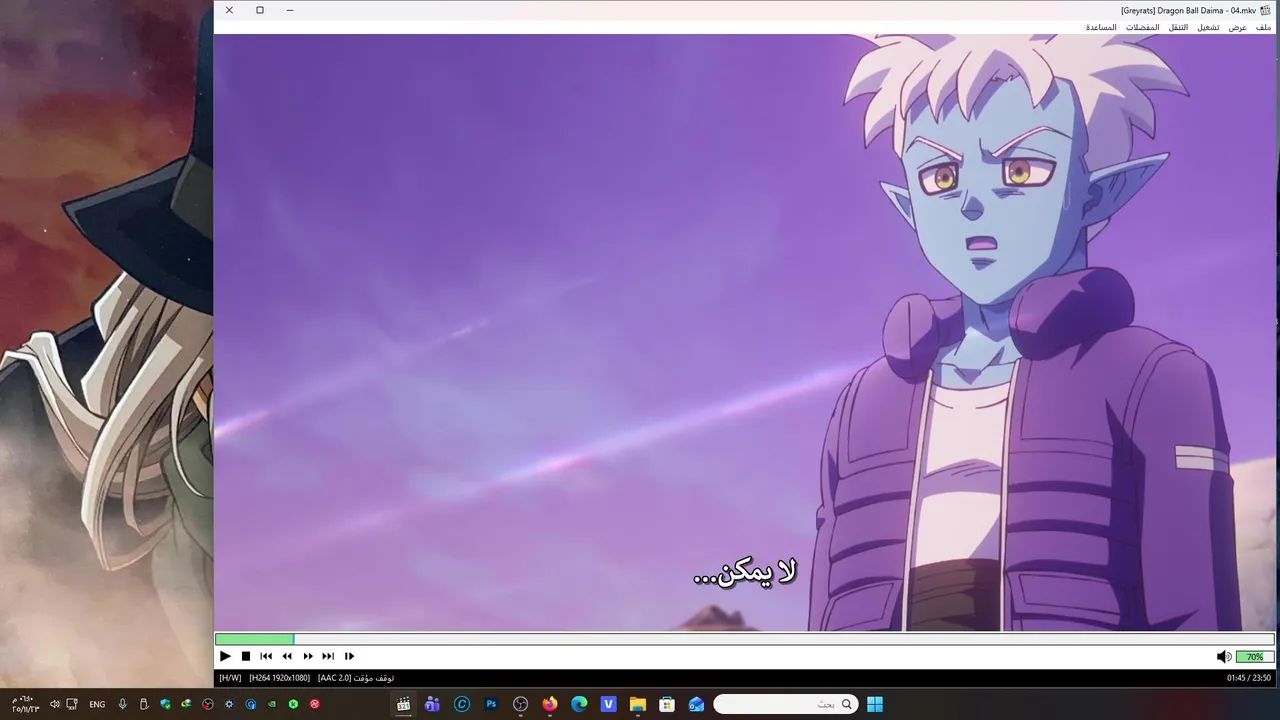Viewport: 1280px width, 720px height.
Task: Open OBS Studio from the taskbar
Action: (521, 704)
